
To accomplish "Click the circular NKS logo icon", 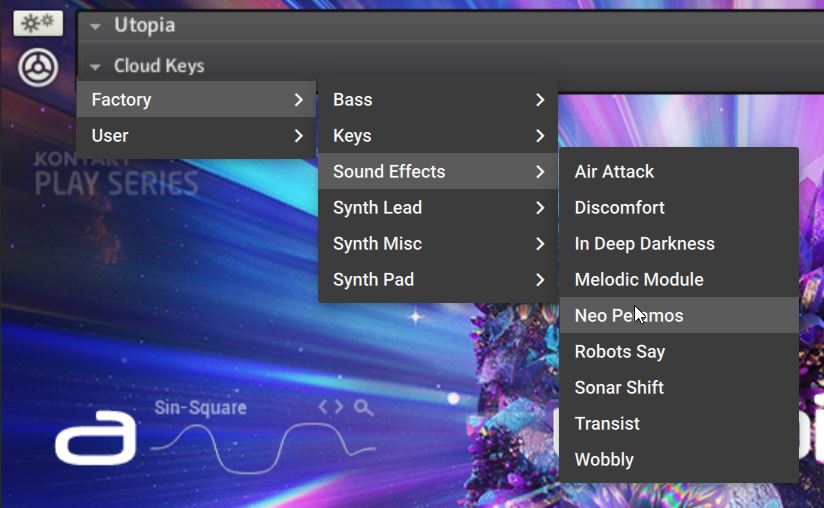I will click(38, 68).
